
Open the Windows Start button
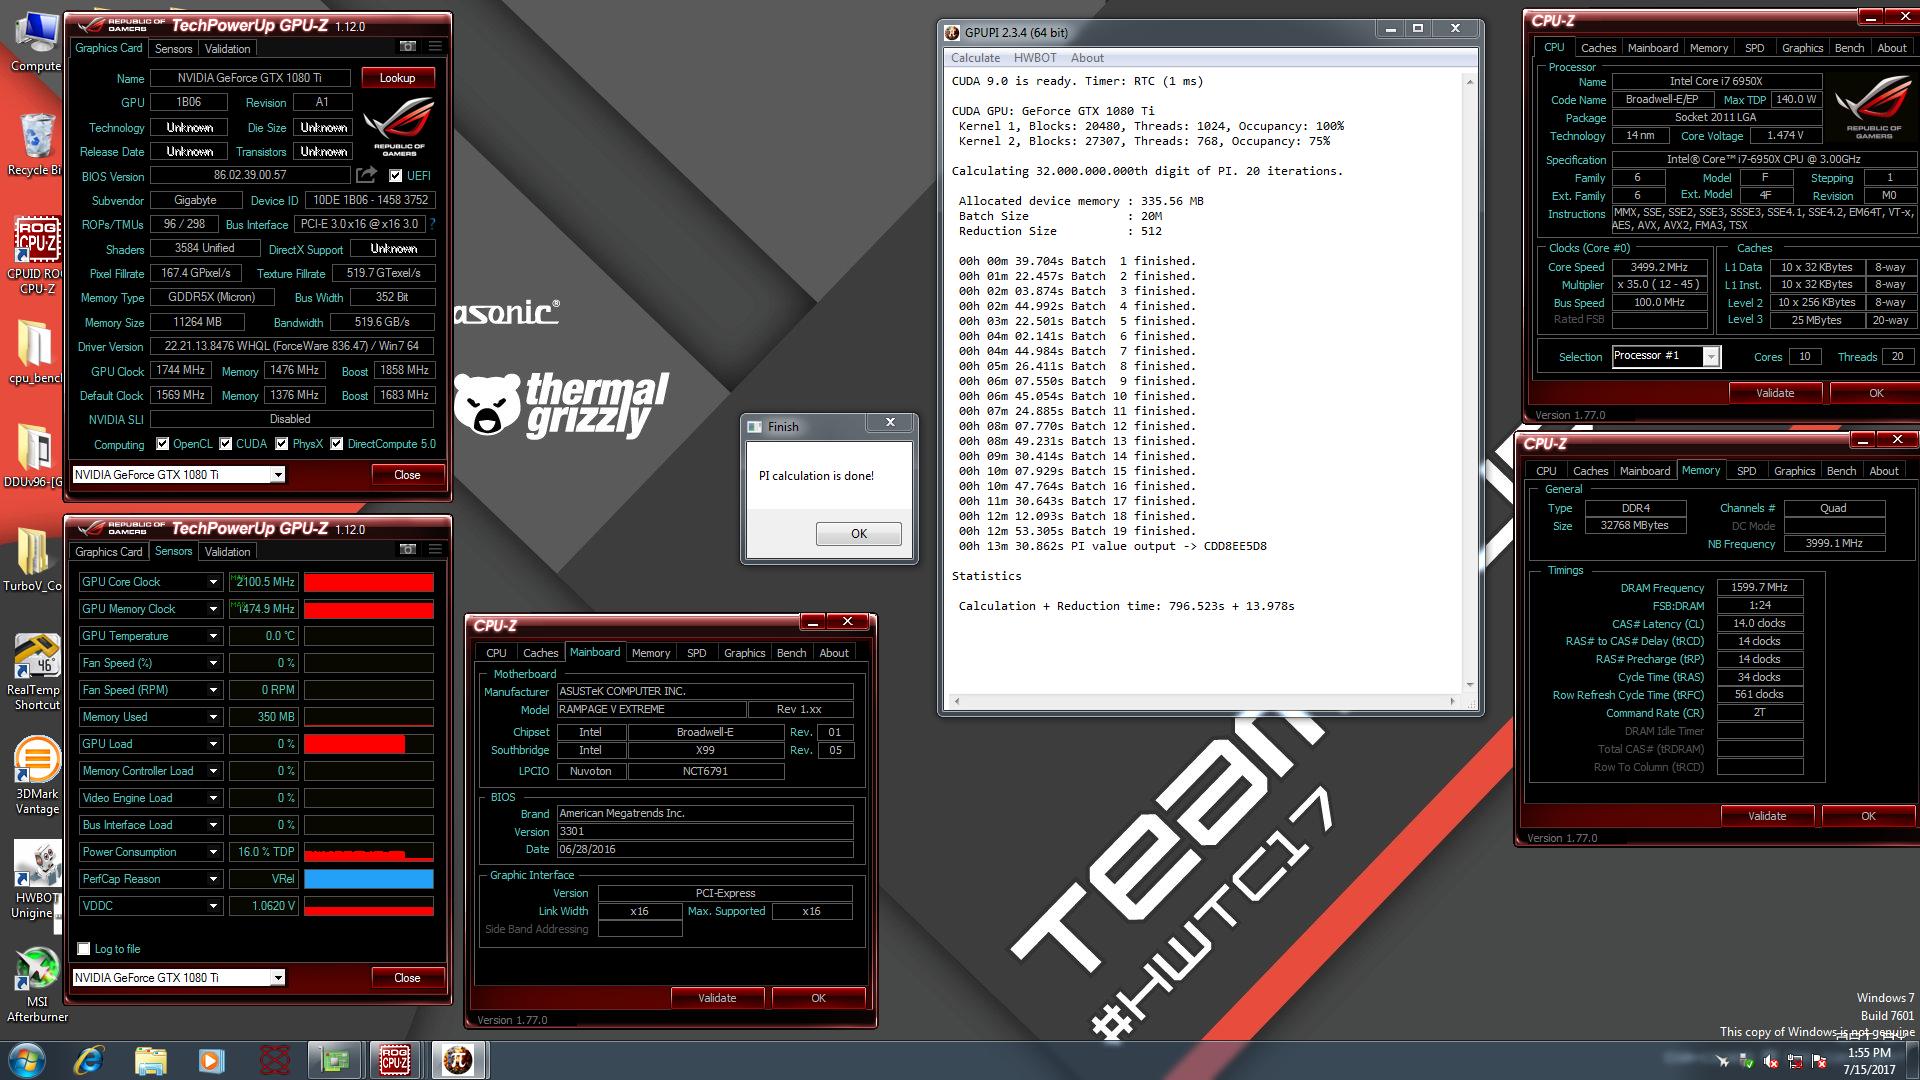click(x=26, y=1060)
